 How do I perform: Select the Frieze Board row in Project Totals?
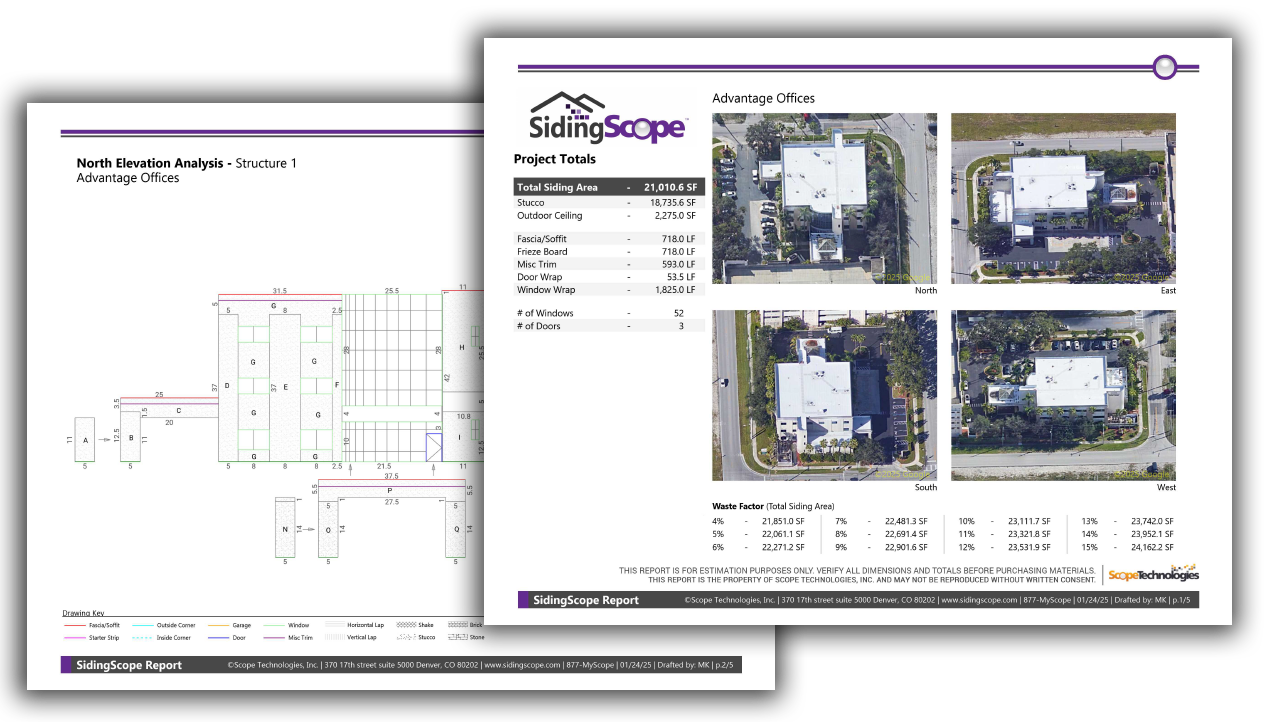(x=609, y=252)
